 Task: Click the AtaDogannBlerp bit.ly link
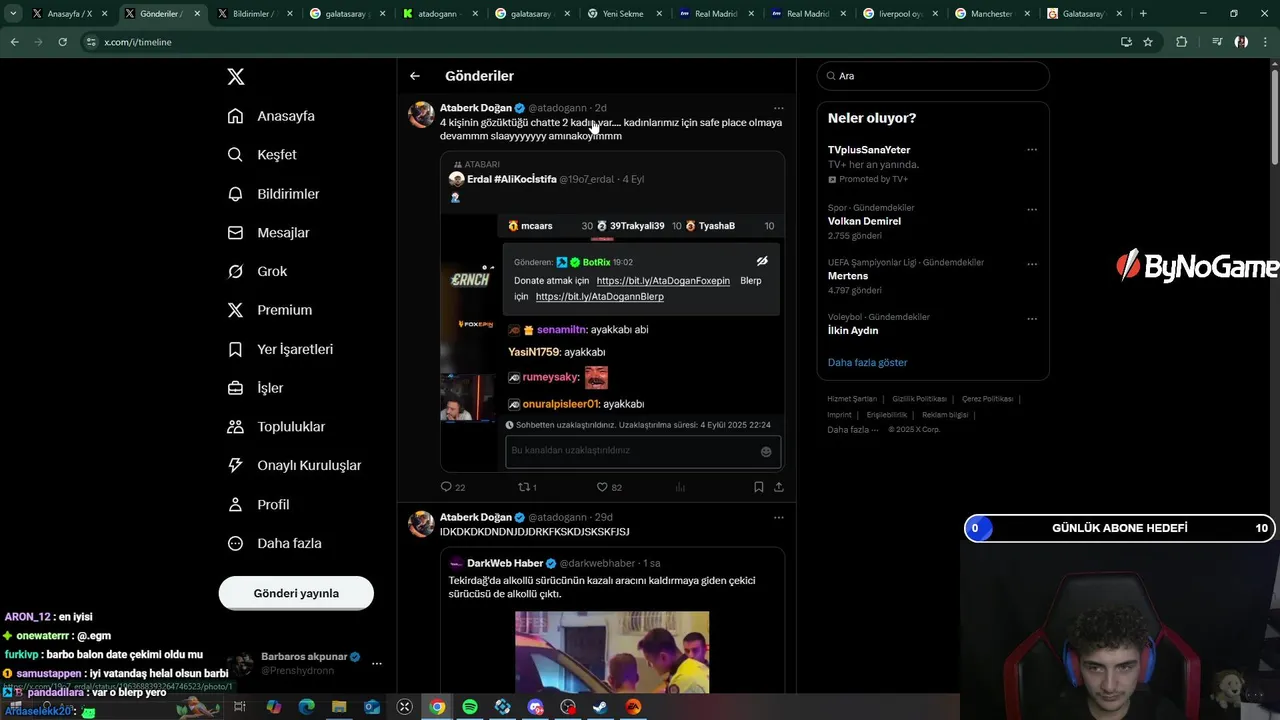pyautogui.click(x=600, y=297)
